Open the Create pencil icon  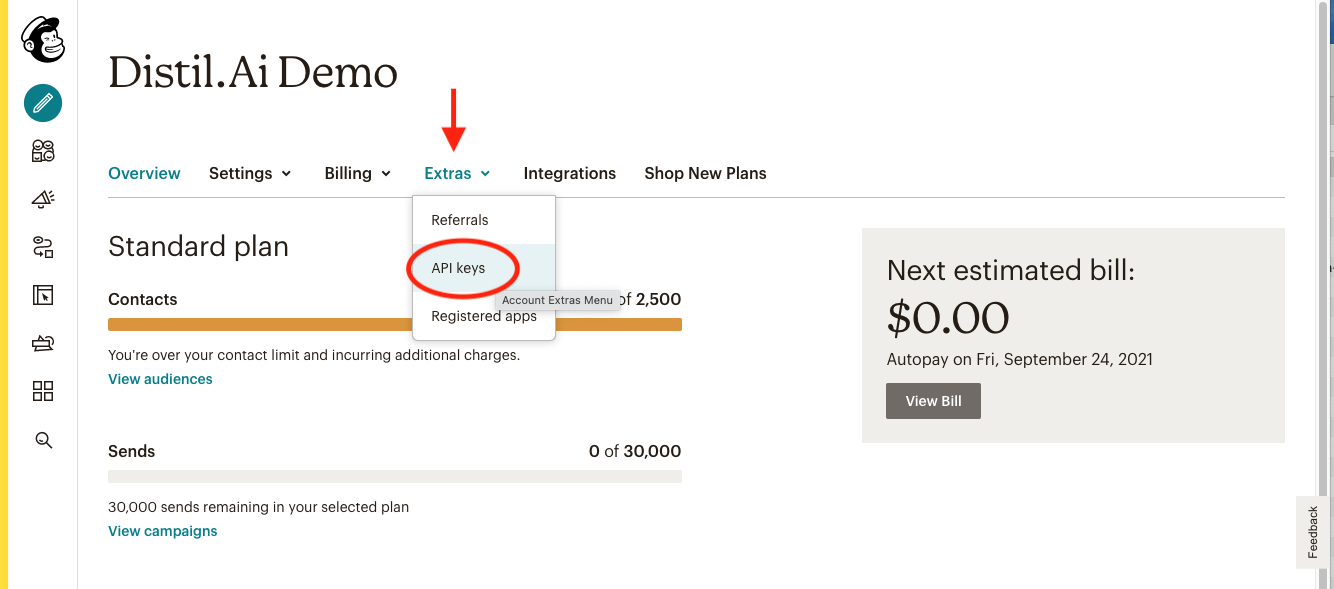(43, 102)
